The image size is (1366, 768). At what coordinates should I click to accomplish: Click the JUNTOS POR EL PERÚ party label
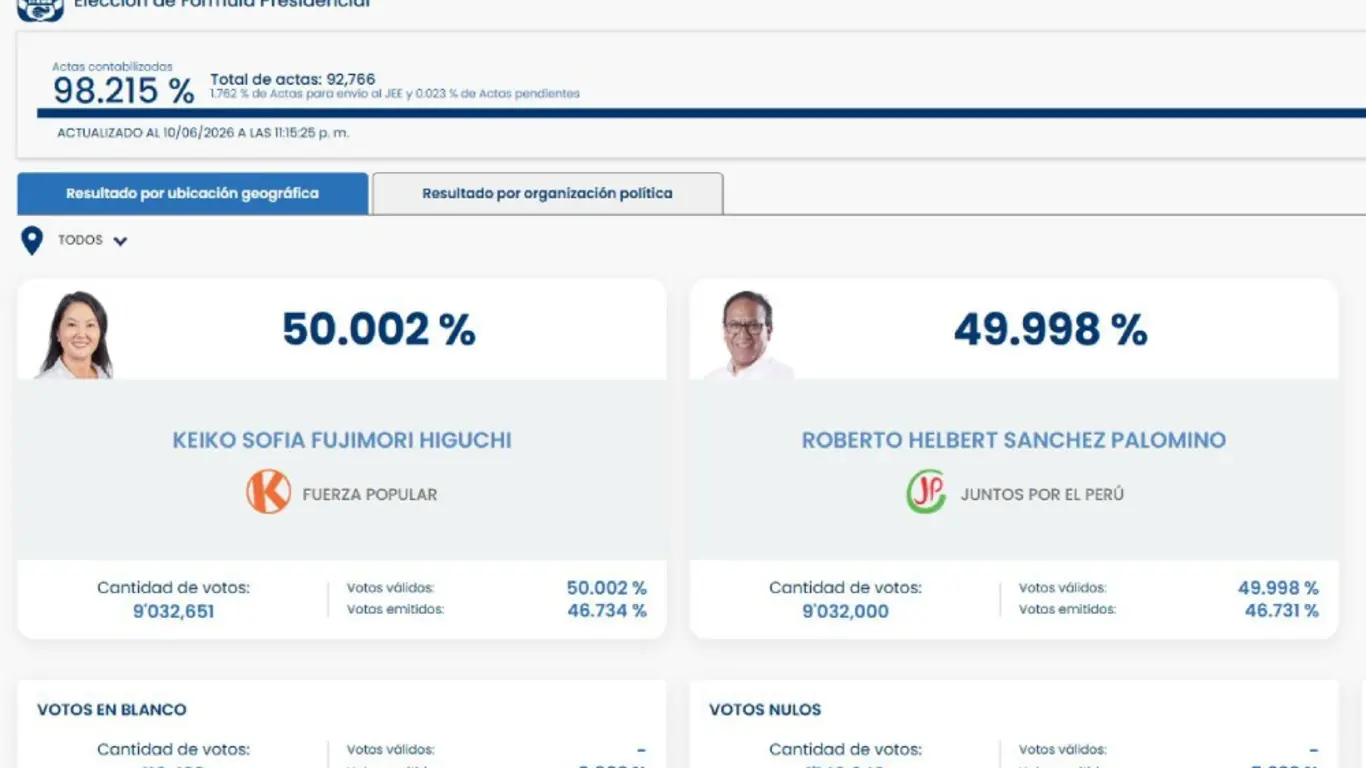[1042, 494]
